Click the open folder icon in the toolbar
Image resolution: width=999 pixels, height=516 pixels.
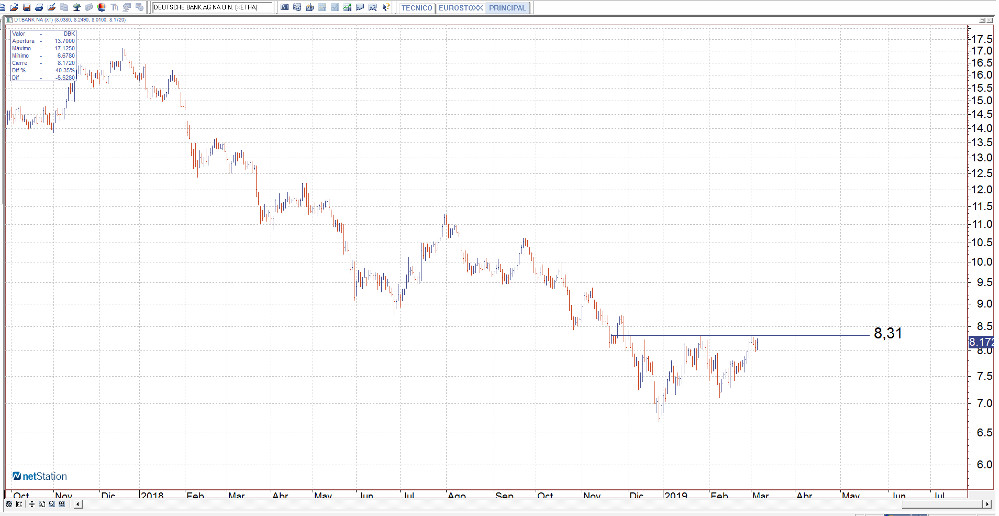(x=14, y=8)
